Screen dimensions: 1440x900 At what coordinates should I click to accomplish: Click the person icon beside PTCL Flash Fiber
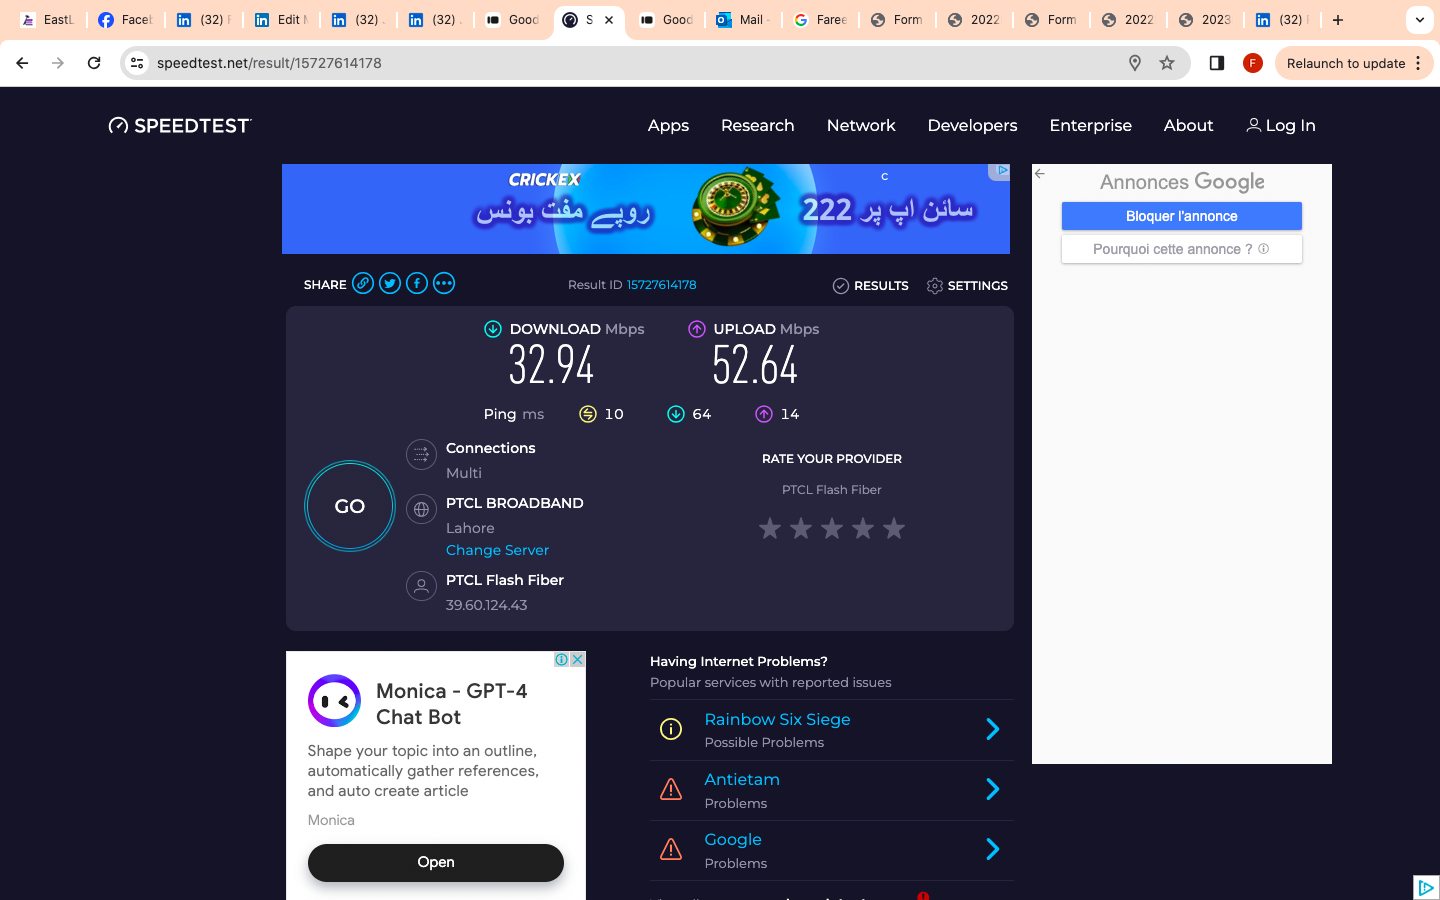(421, 586)
